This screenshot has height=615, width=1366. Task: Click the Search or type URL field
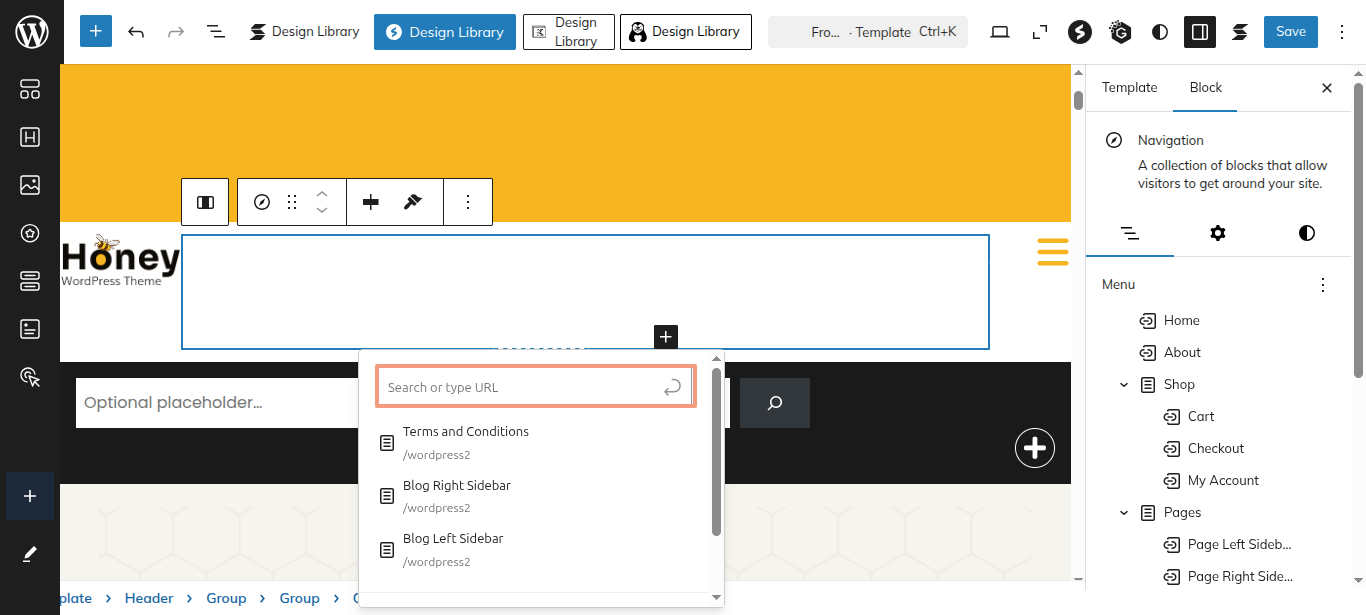click(522, 387)
